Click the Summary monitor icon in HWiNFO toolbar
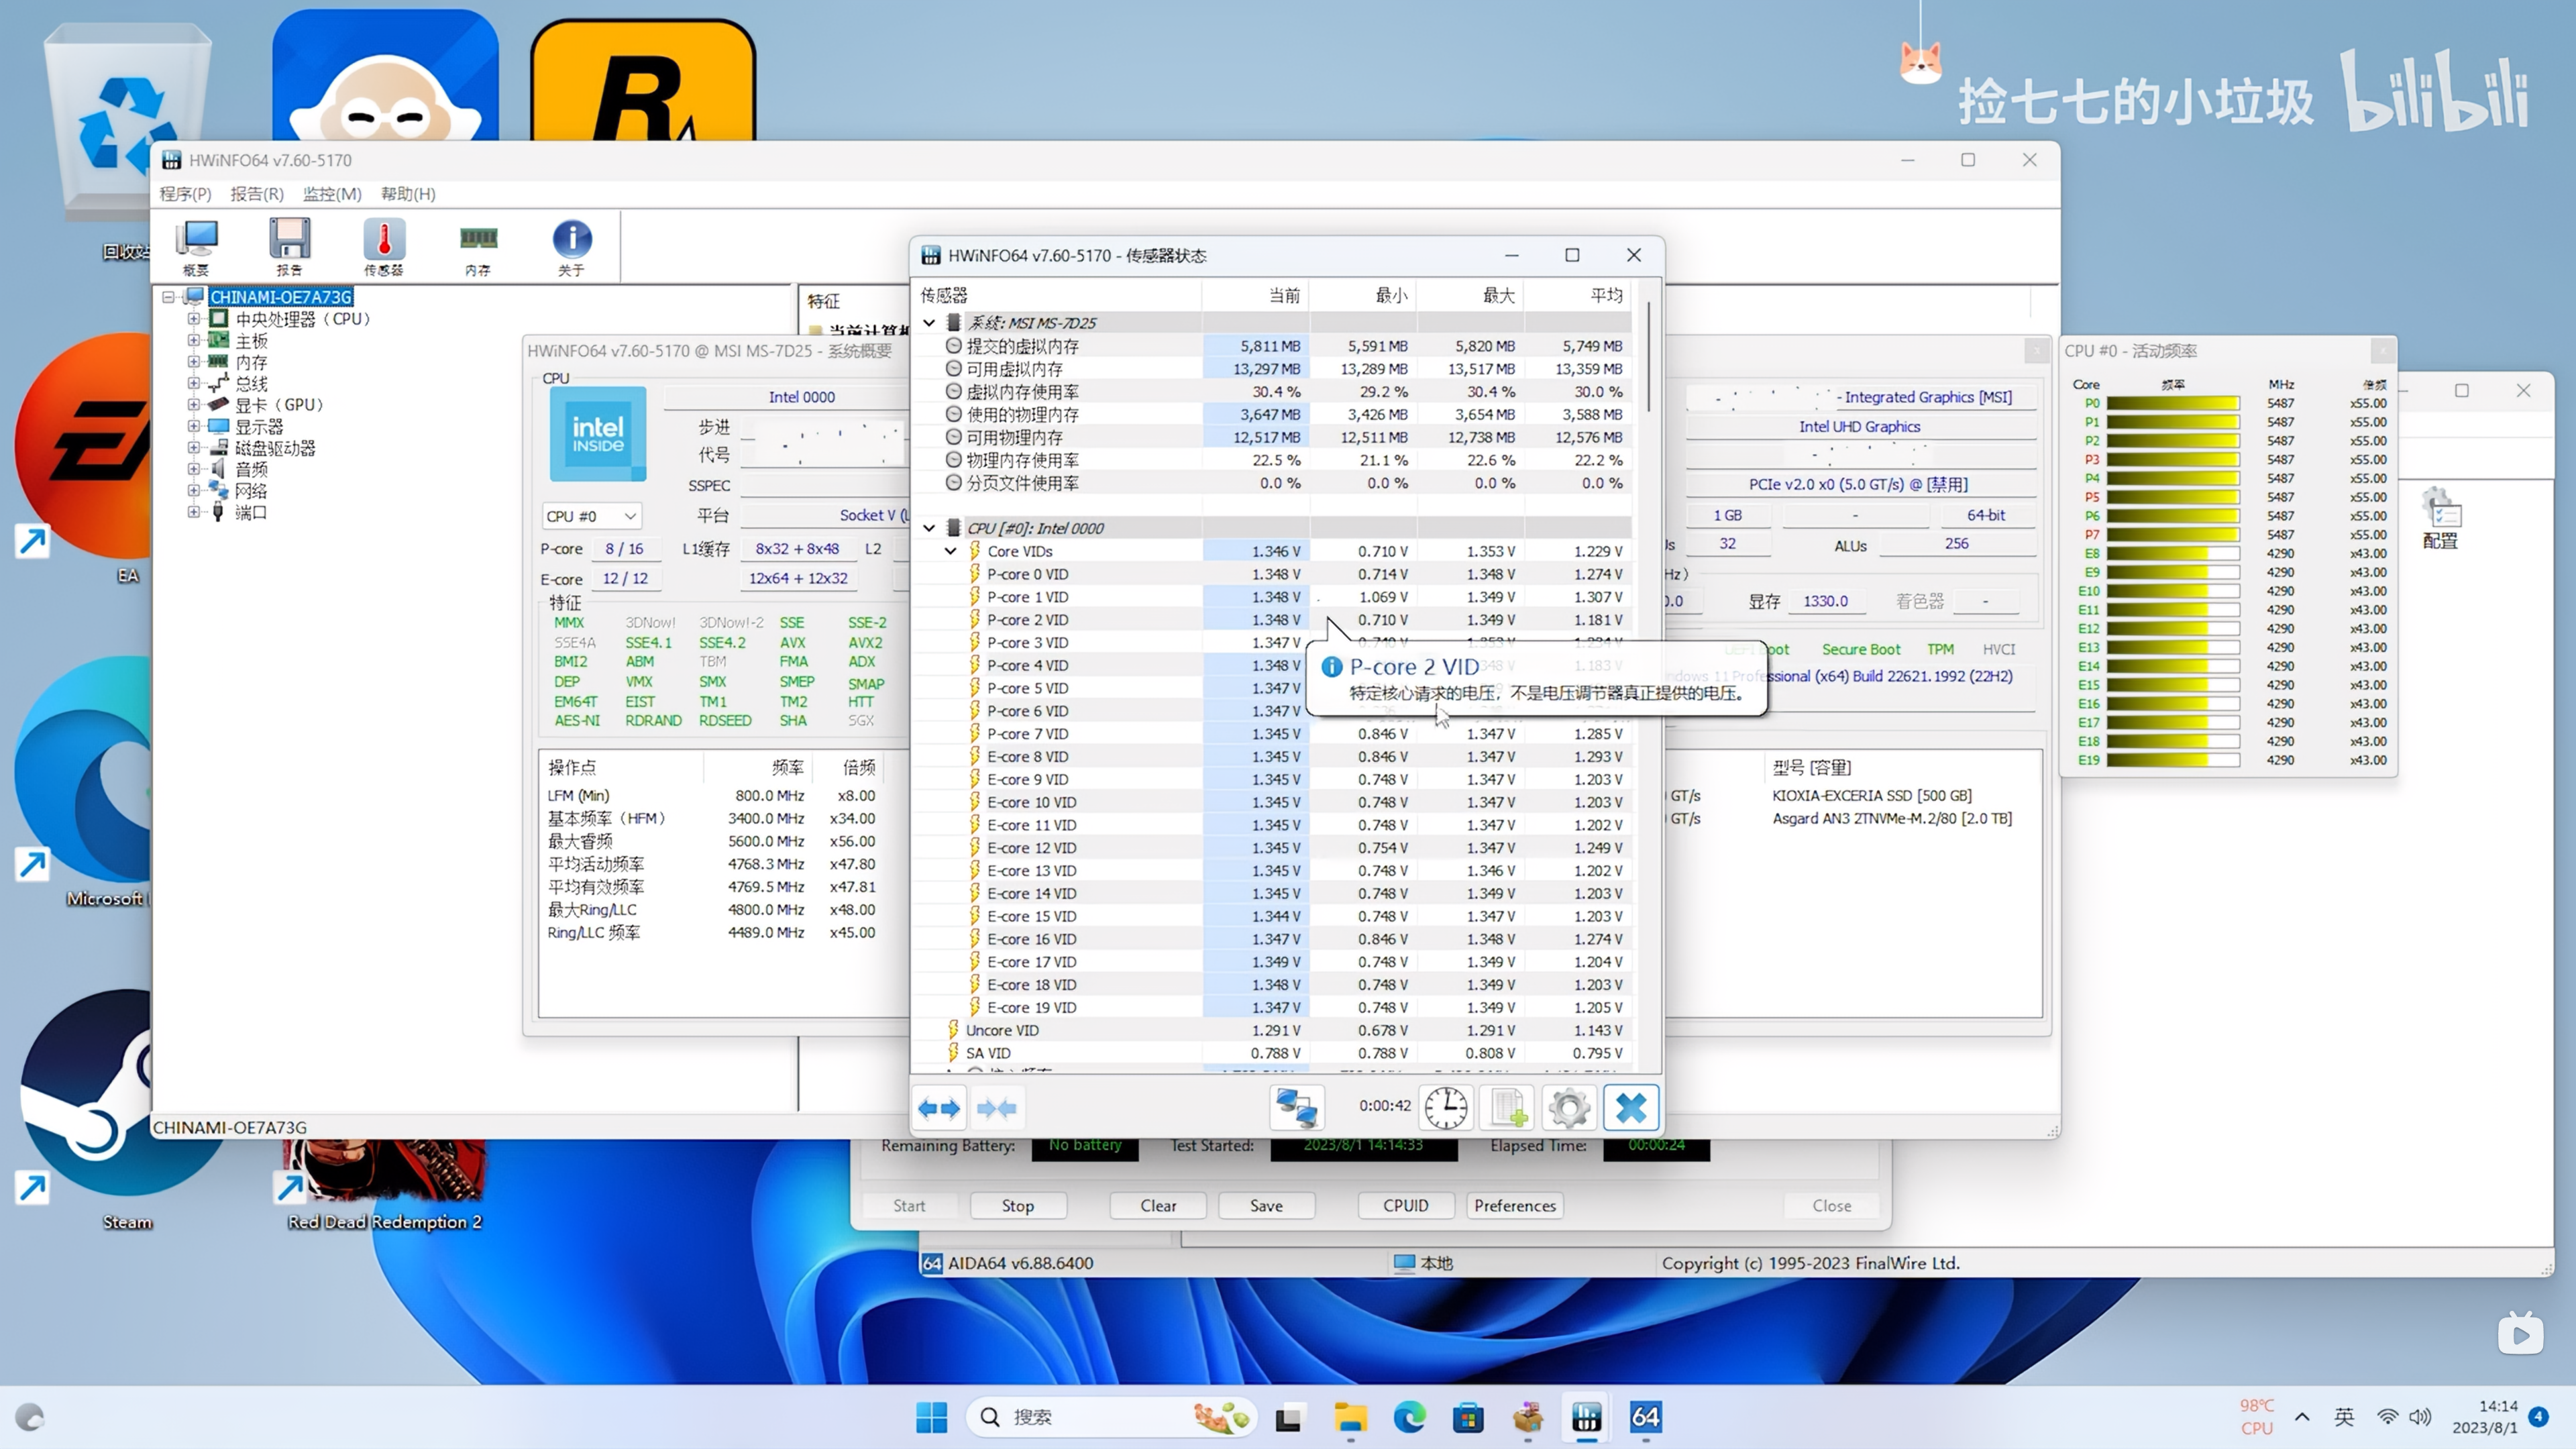Image resolution: width=2576 pixels, height=1449 pixels. pos(196,245)
